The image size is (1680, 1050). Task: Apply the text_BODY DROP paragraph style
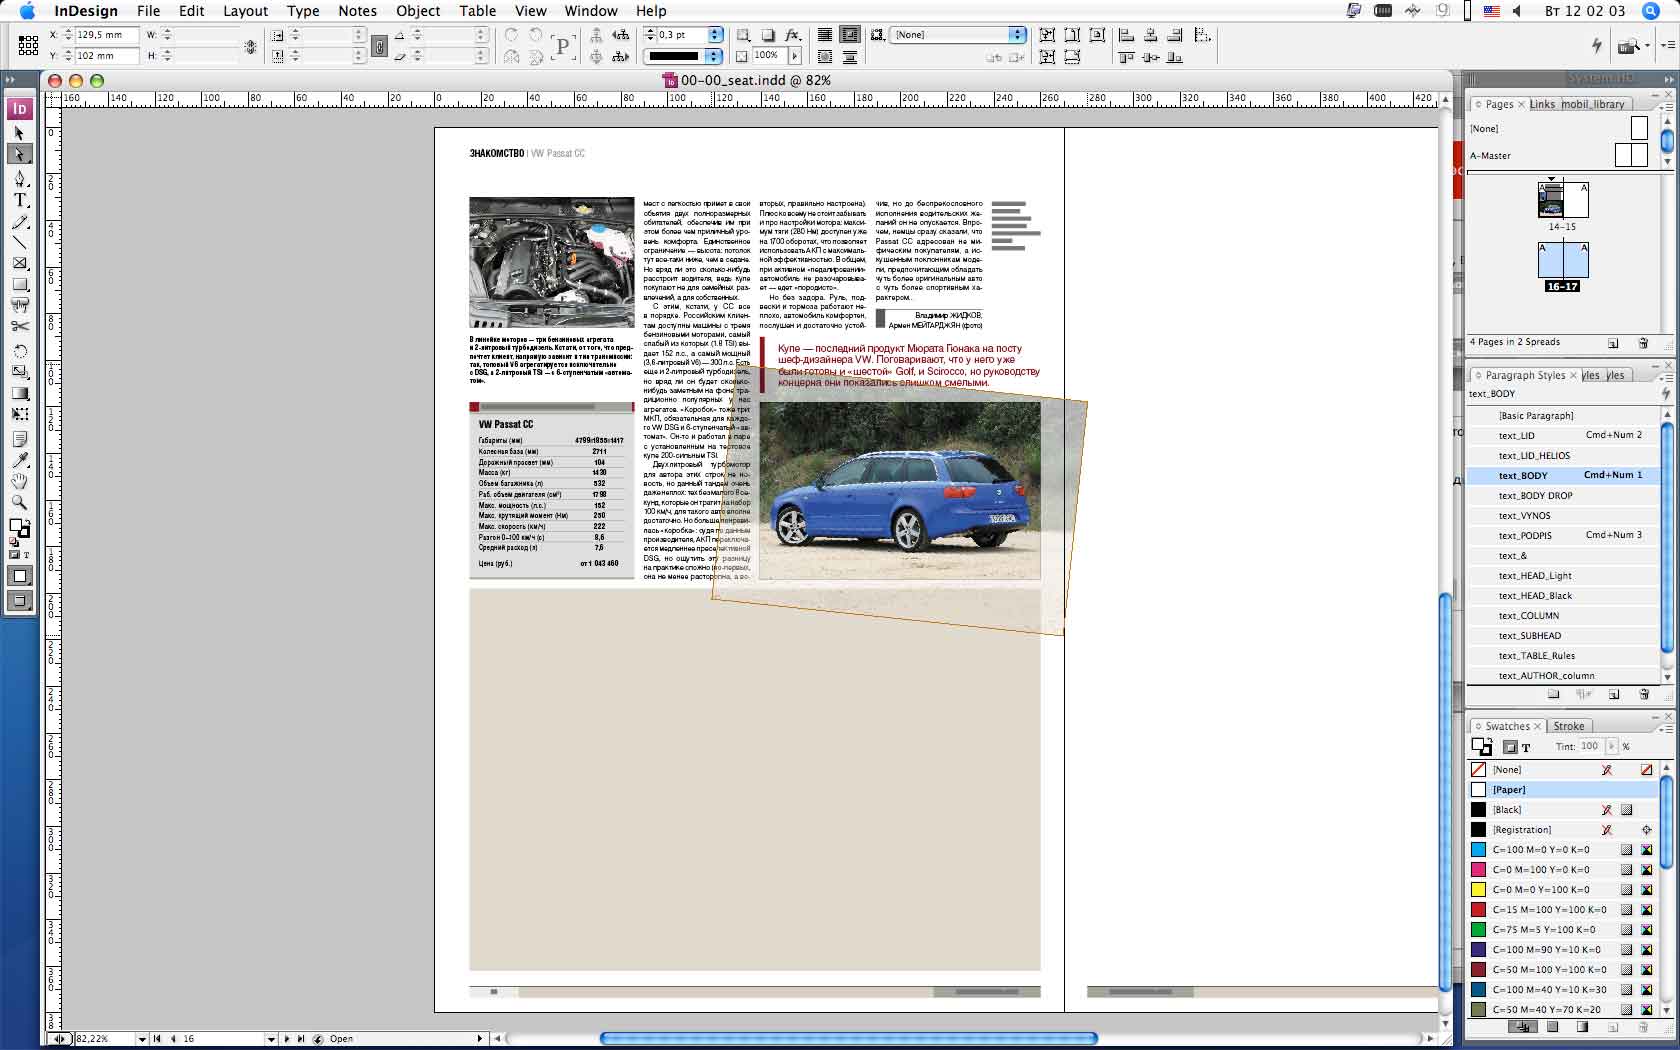coord(1562,495)
